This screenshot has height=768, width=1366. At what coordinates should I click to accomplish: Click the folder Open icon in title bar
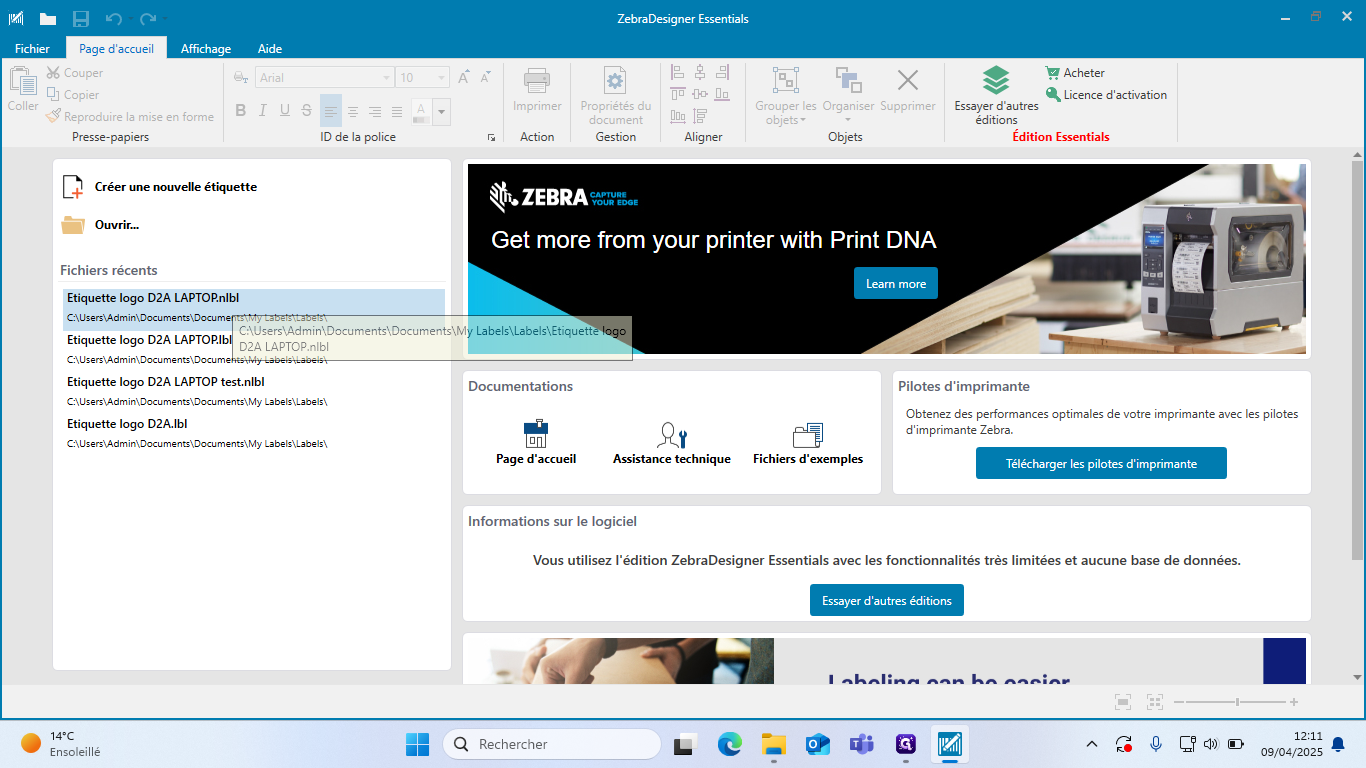click(48, 19)
